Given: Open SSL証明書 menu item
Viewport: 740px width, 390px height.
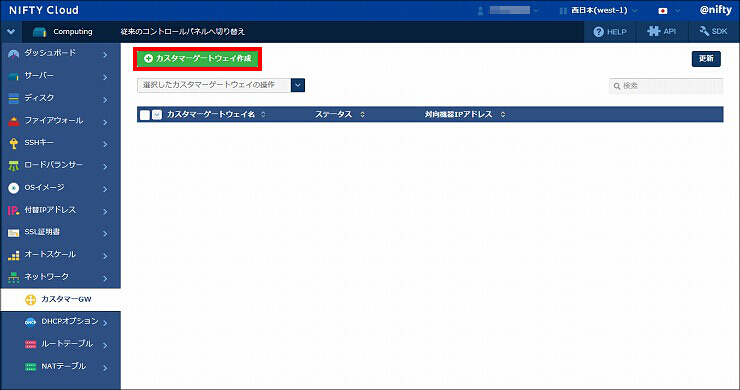Looking at the screenshot, I should (60, 232).
